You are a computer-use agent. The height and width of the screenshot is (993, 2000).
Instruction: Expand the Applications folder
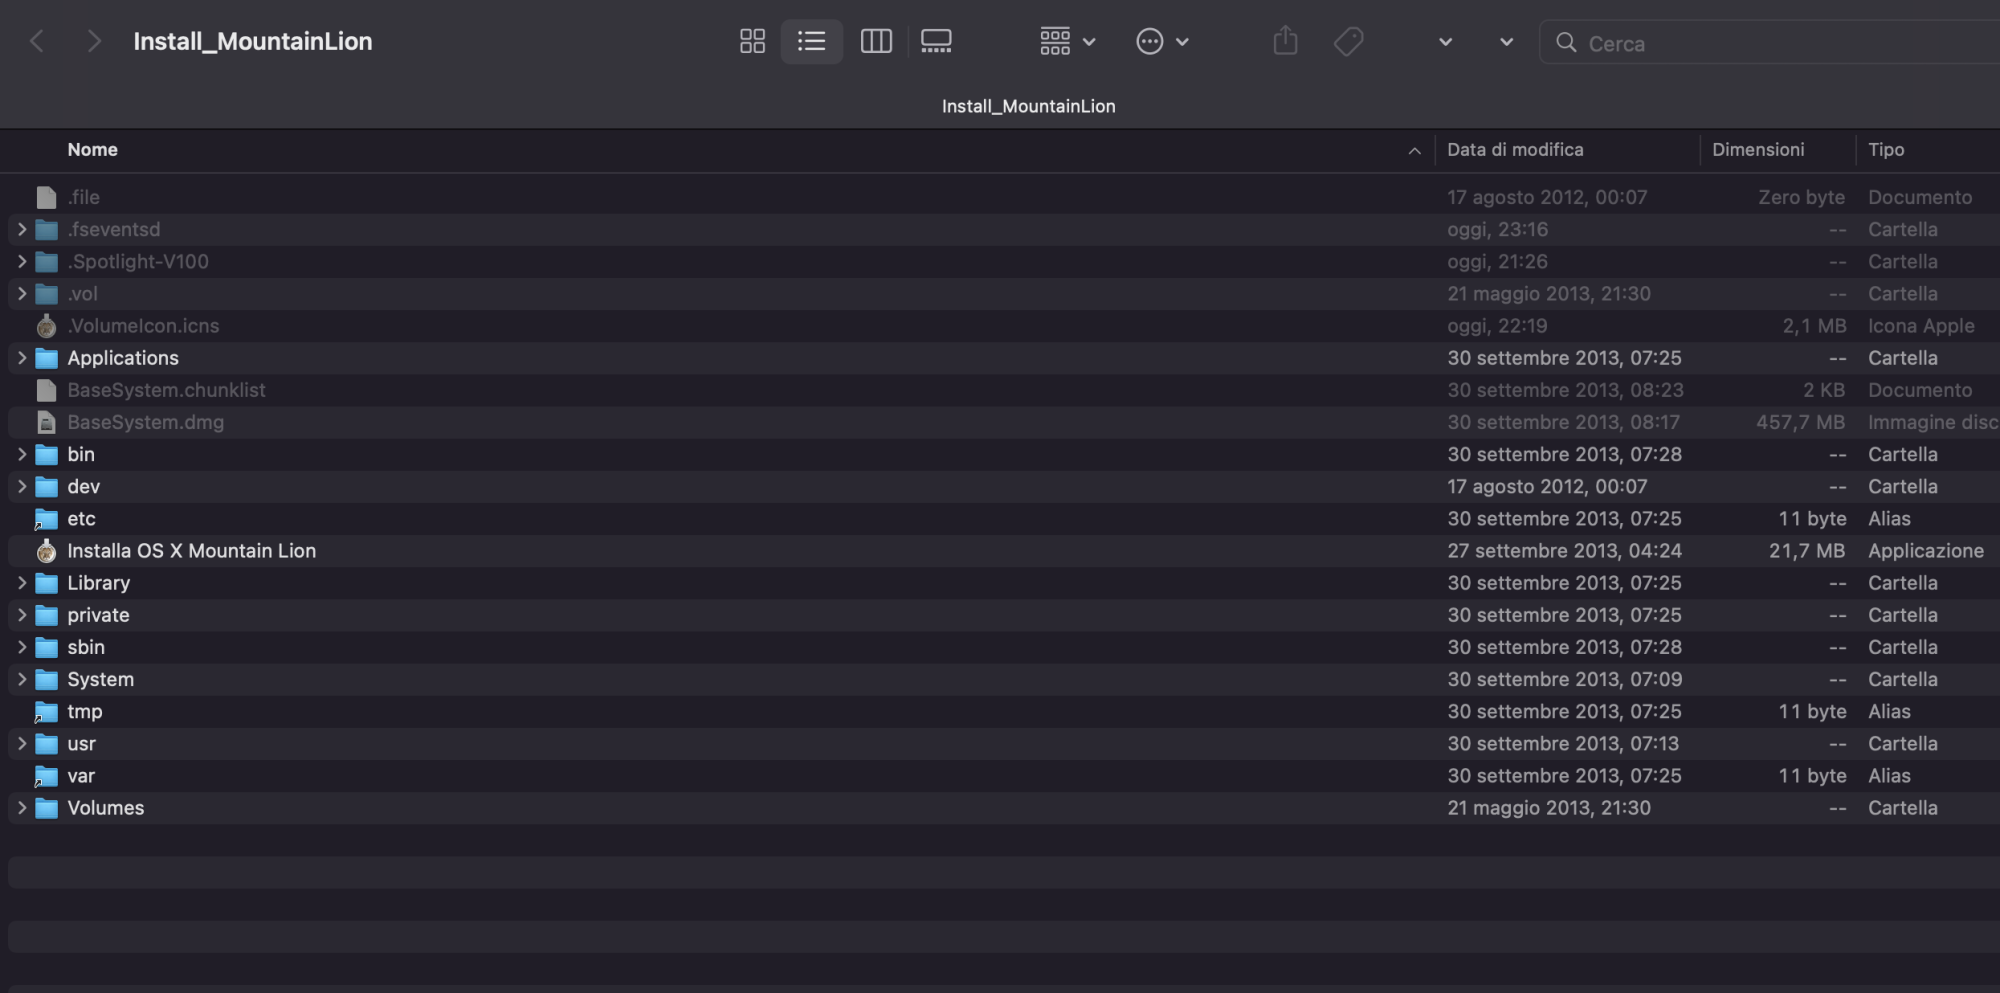pyautogui.click(x=22, y=358)
